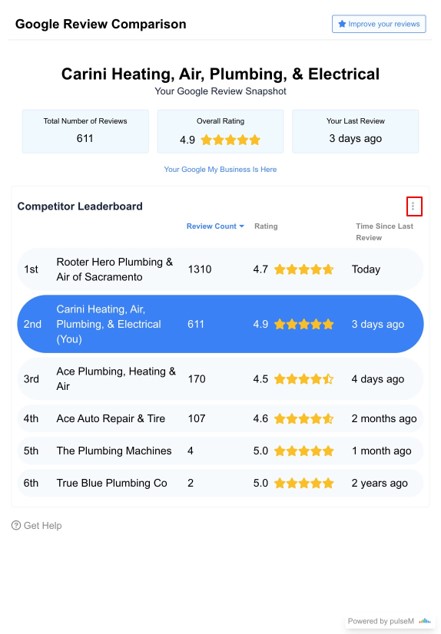The width and height of the screenshot is (441, 634).
Task: Click Ace Auto Repair's 4.6 star rating
Action: [304, 418]
